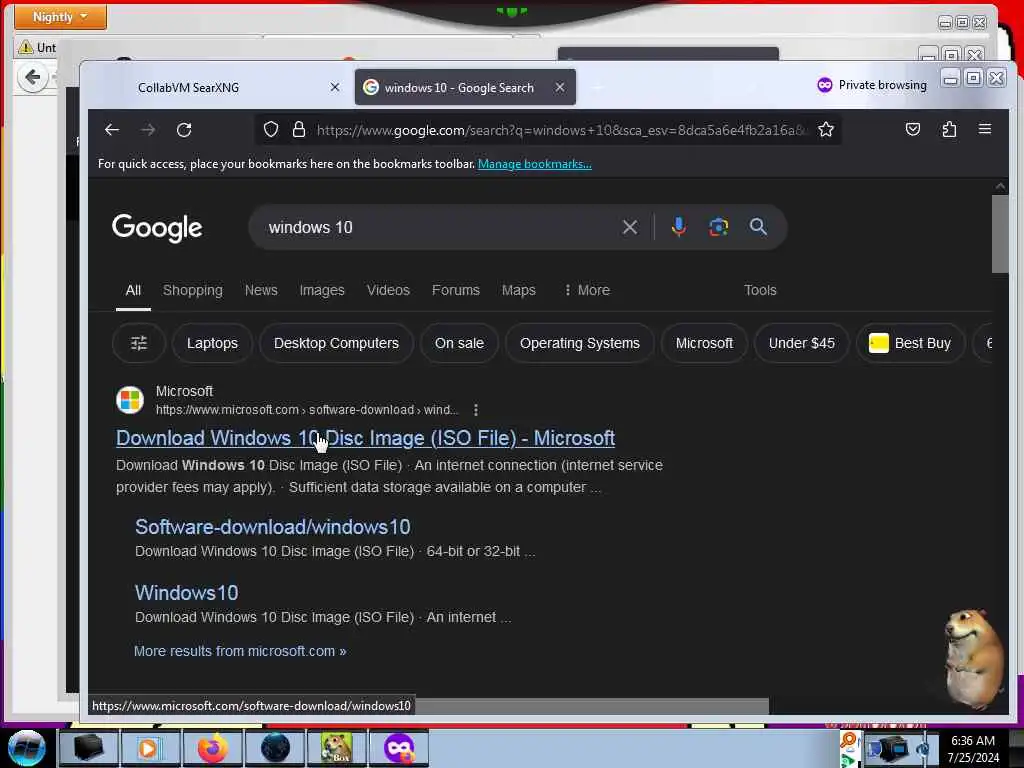The height and width of the screenshot is (768, 1024).
Task: Clear the Google search box with X
Action: pyautogui.click(x=630, y=227)
